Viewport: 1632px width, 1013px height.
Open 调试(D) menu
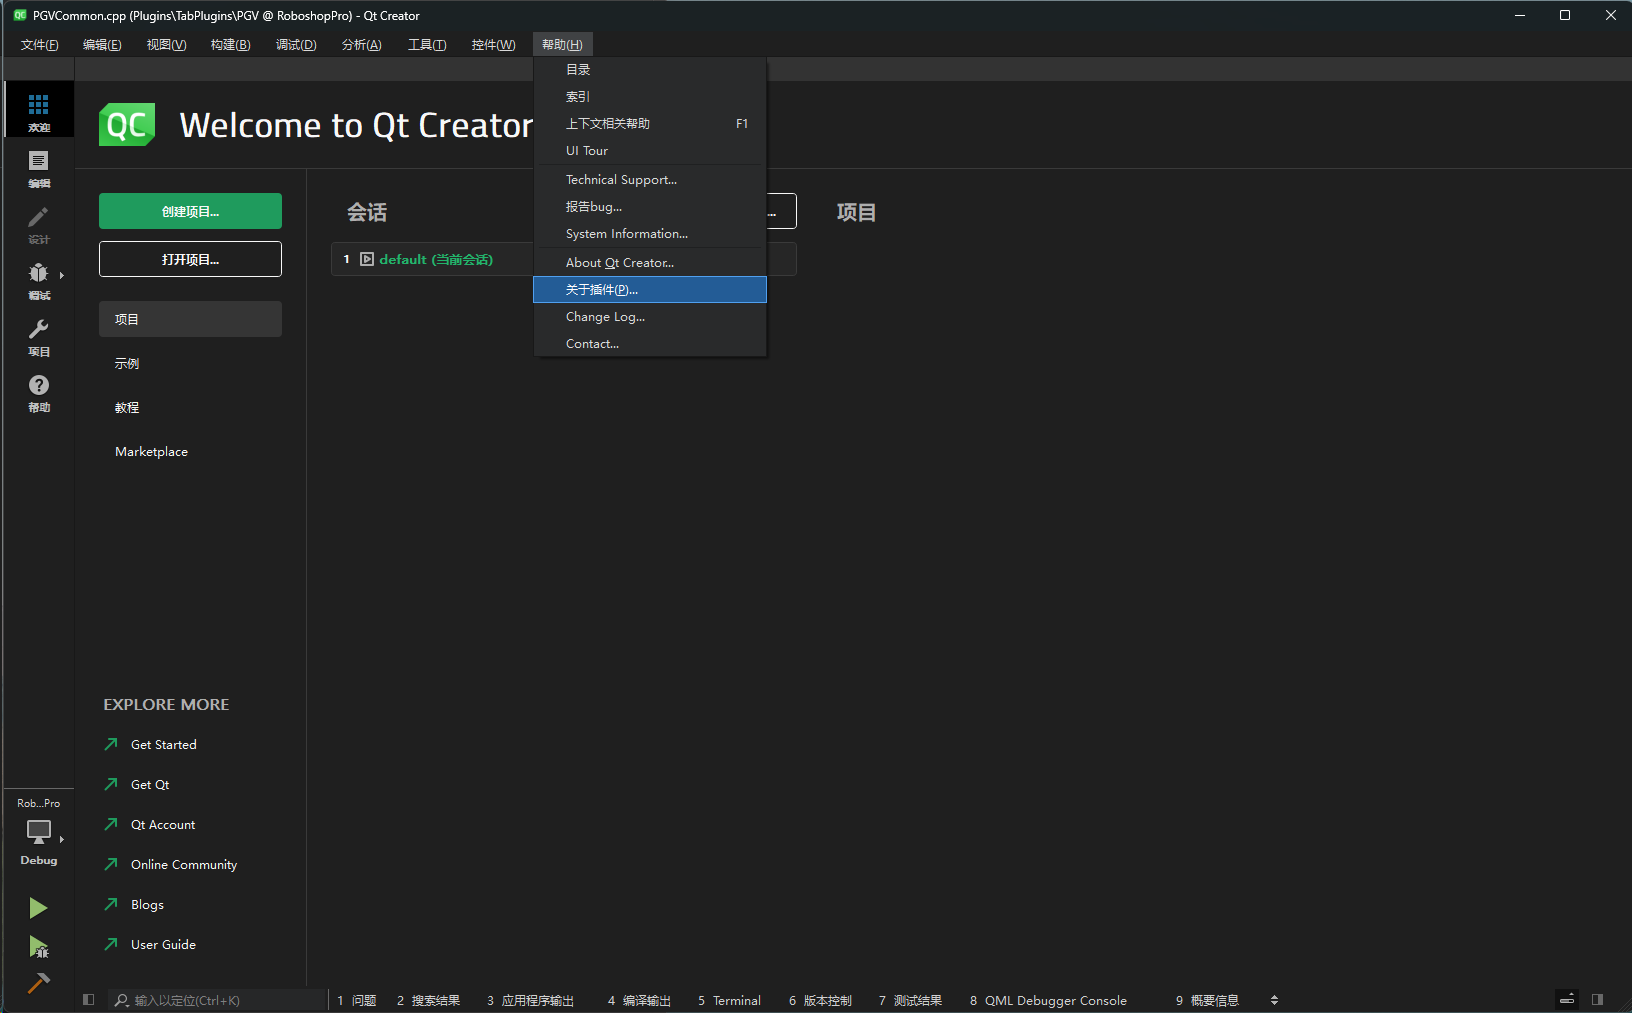[296, 44]
